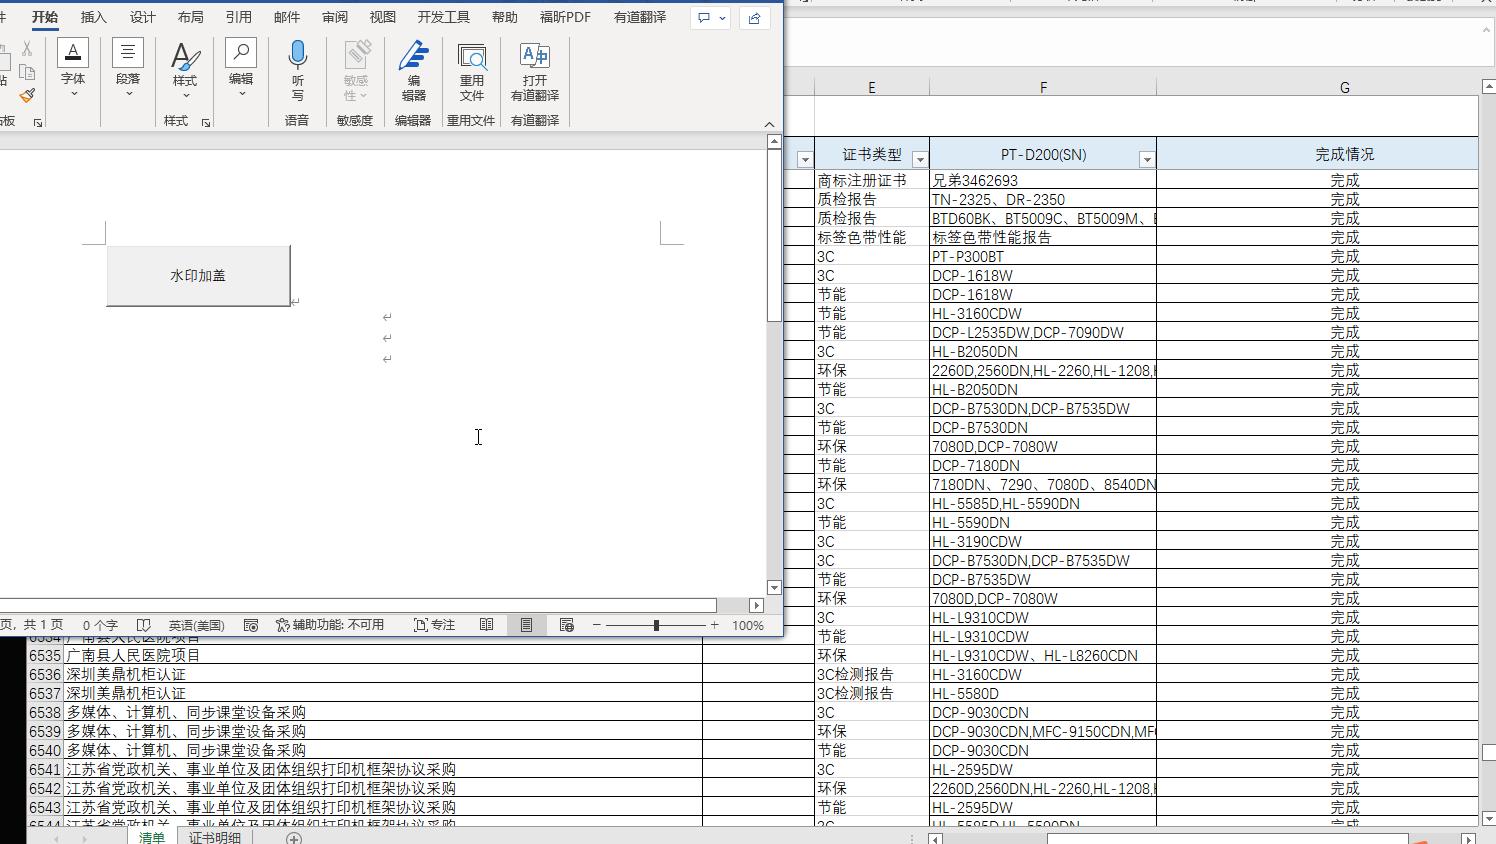Click the Share icon in Word ribbon
Image resolution: width=1496 pixels, height=844 pixels.
coord(755,18)
